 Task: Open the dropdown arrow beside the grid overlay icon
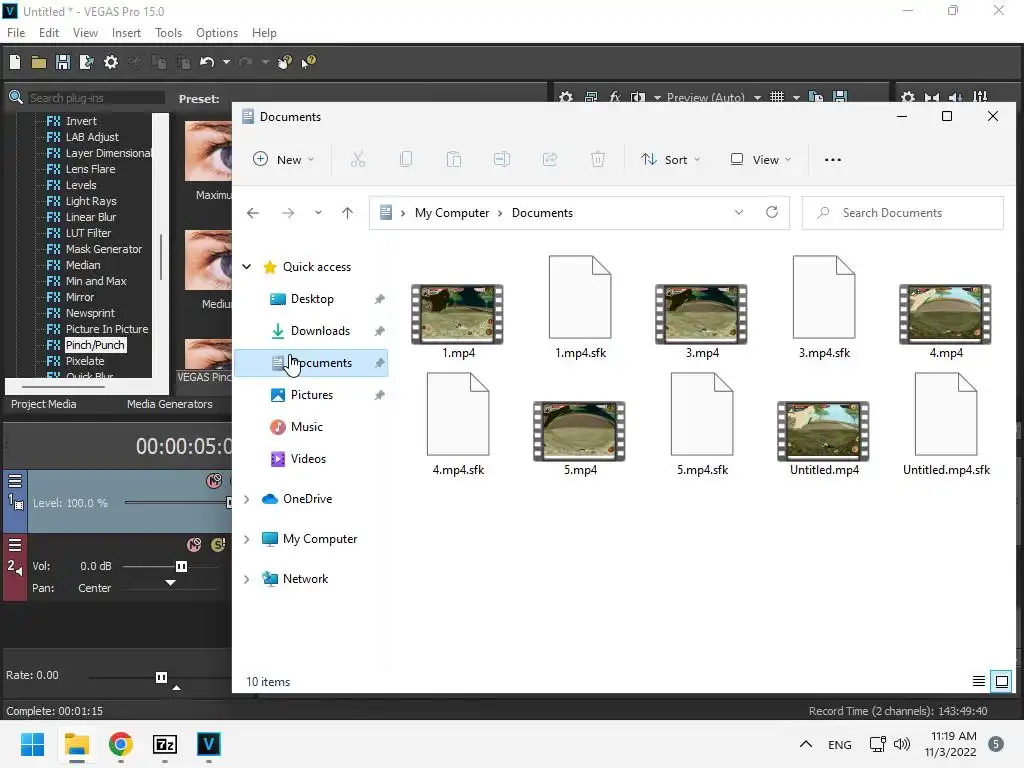click(796, 97)
